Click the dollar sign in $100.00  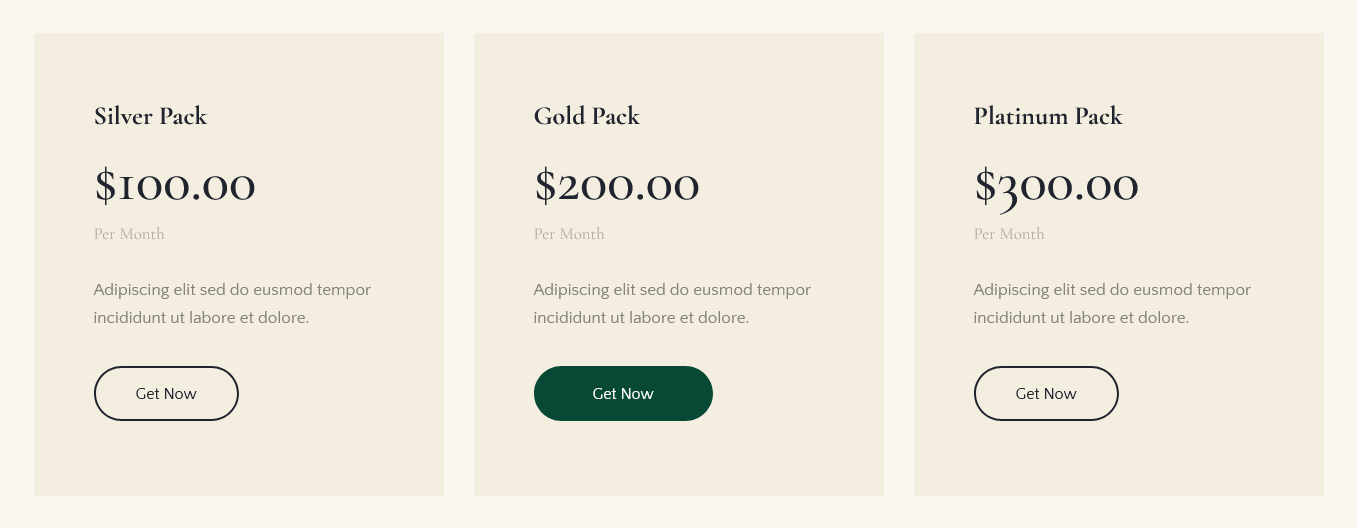click(x=105, y=186)
